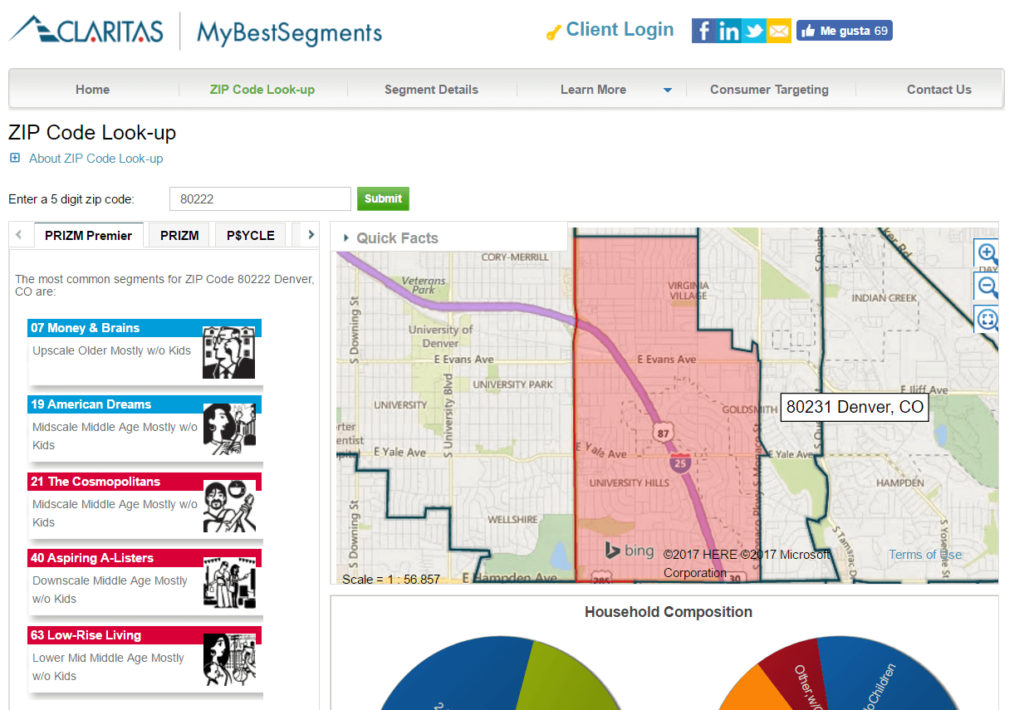Click dark red Other slice of right pie
1024x710 pixels.
(801, 675)
